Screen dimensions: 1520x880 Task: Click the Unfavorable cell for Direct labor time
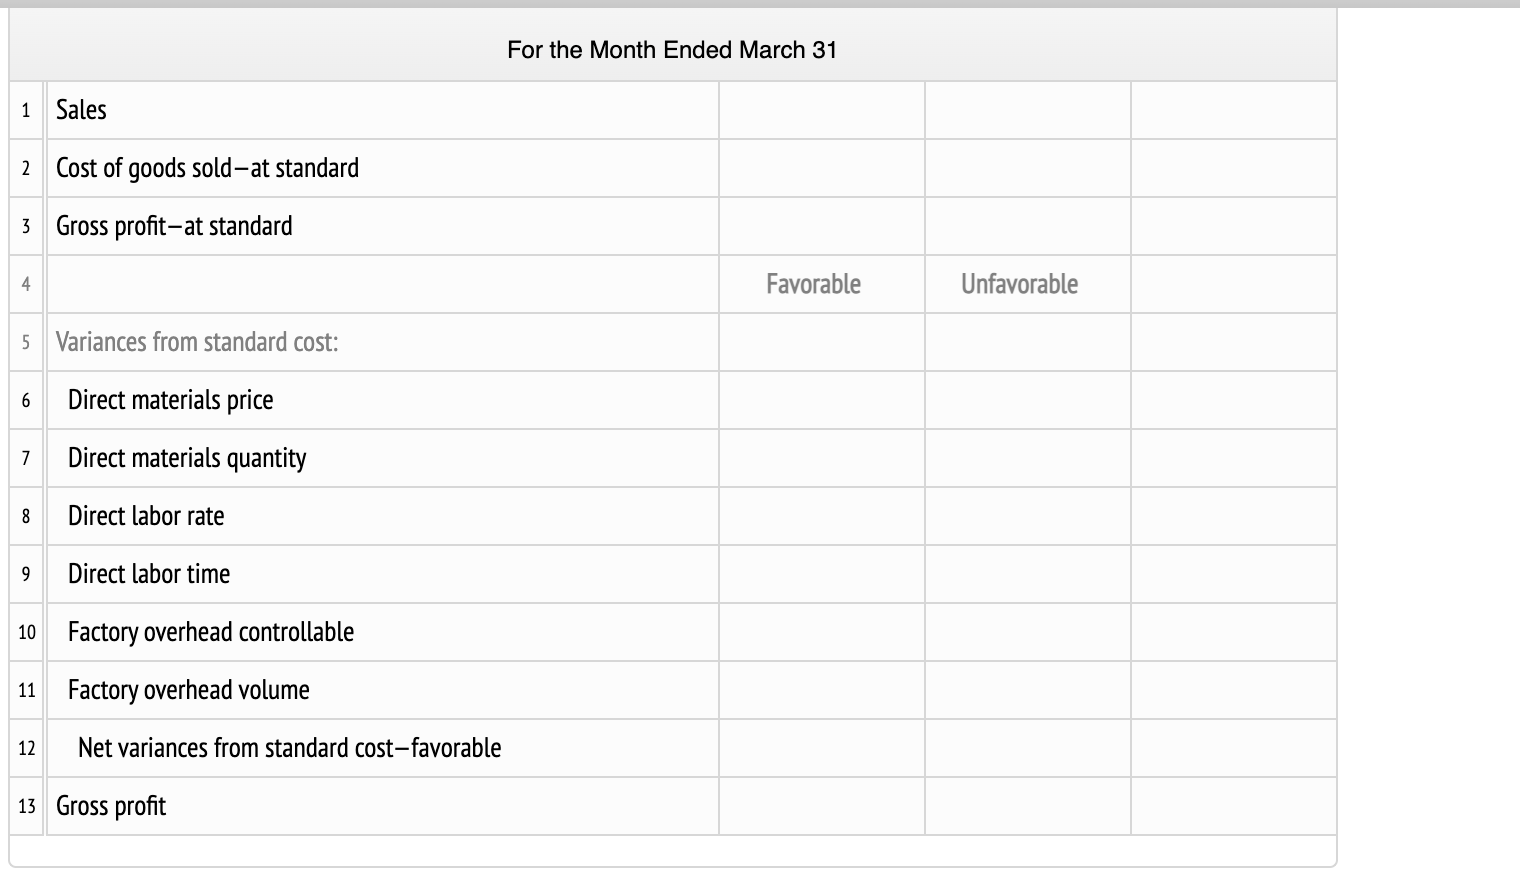pos(1027,574)
